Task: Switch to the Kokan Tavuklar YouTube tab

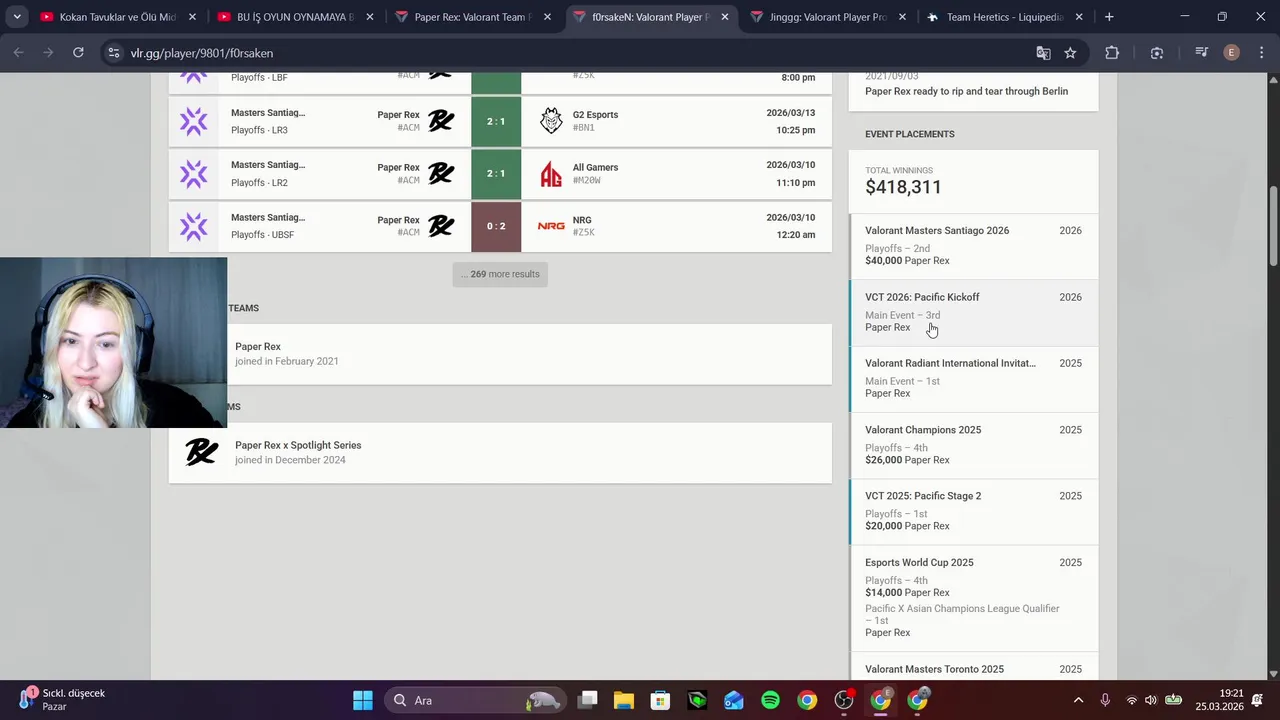Action: pyautogui.click(x=107, y=17)
